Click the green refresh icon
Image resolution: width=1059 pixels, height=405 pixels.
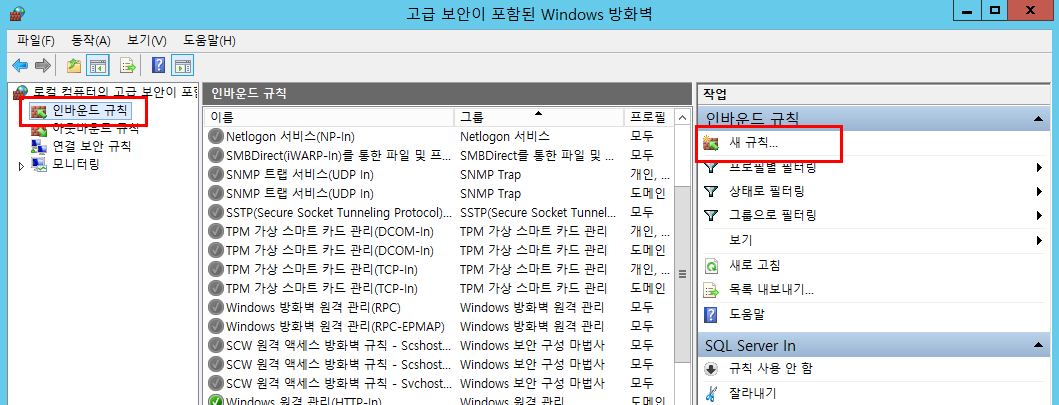point(711,265)
